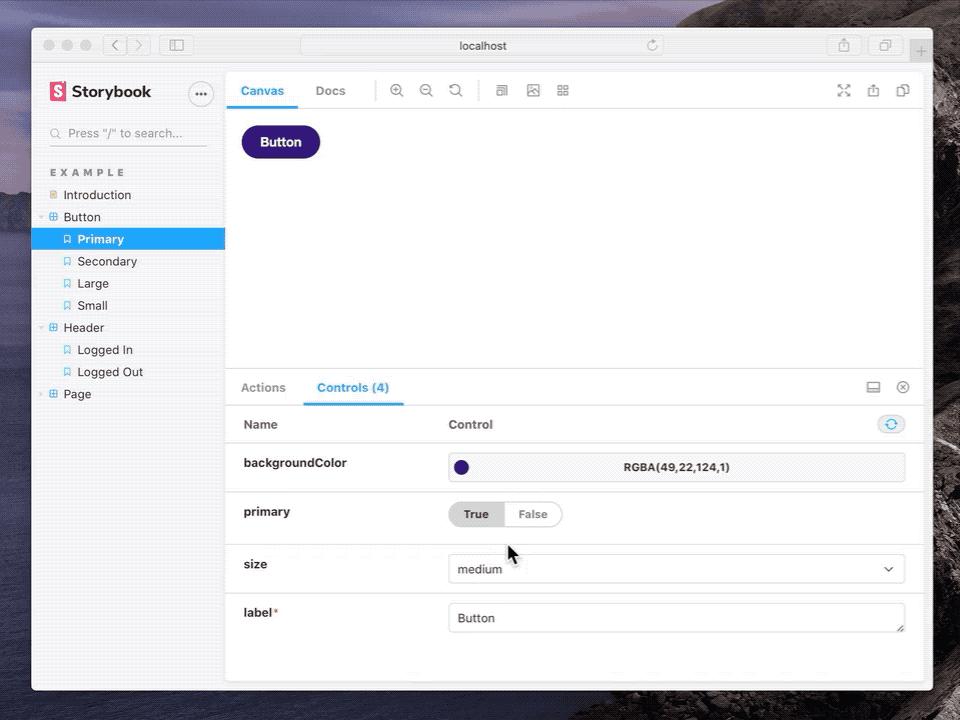Zoom out of the canvas preview
The height and width of the screenshot is (720, 960).
coord(427,90)
